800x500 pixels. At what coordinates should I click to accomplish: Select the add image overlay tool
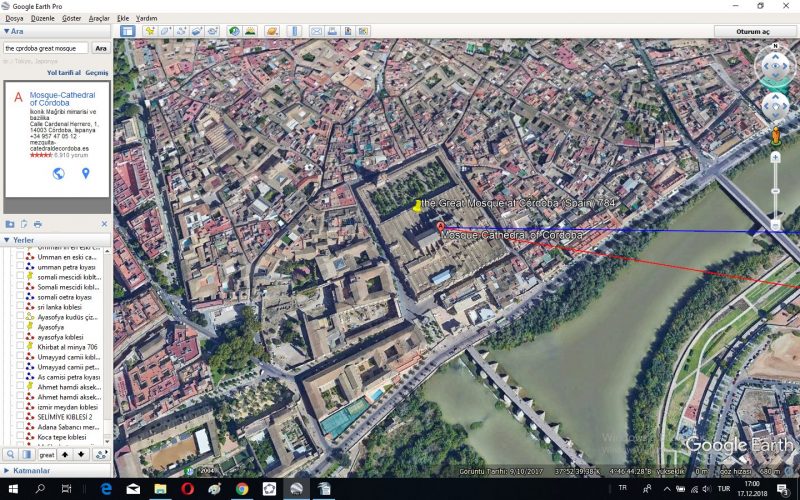click(x=197, y=31)
